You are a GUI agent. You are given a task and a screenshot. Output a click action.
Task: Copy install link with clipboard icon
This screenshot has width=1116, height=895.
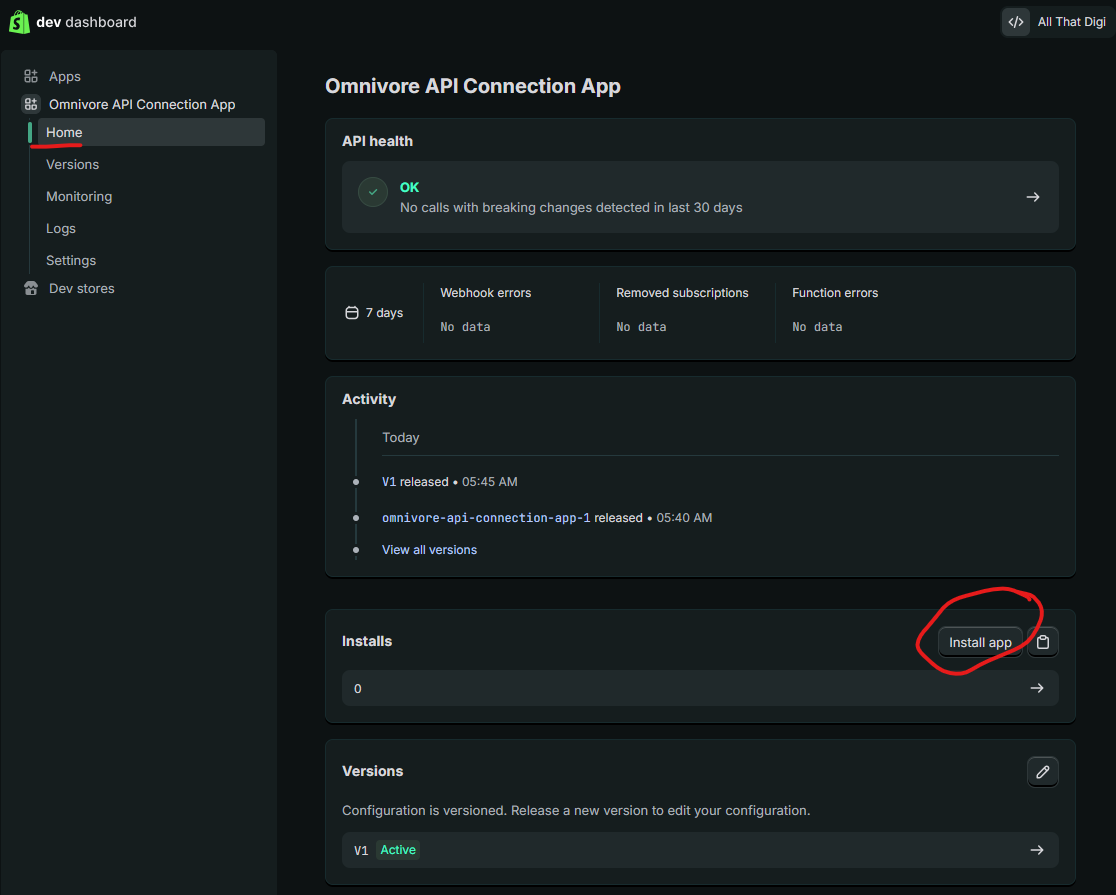tap(1043, 642)
